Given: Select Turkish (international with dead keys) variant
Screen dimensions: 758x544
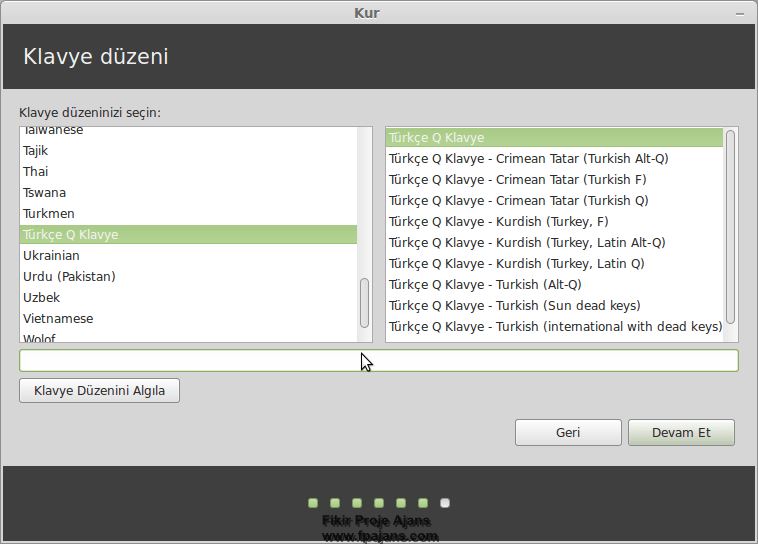Looking at the screenshot, I should click(554, 327).
